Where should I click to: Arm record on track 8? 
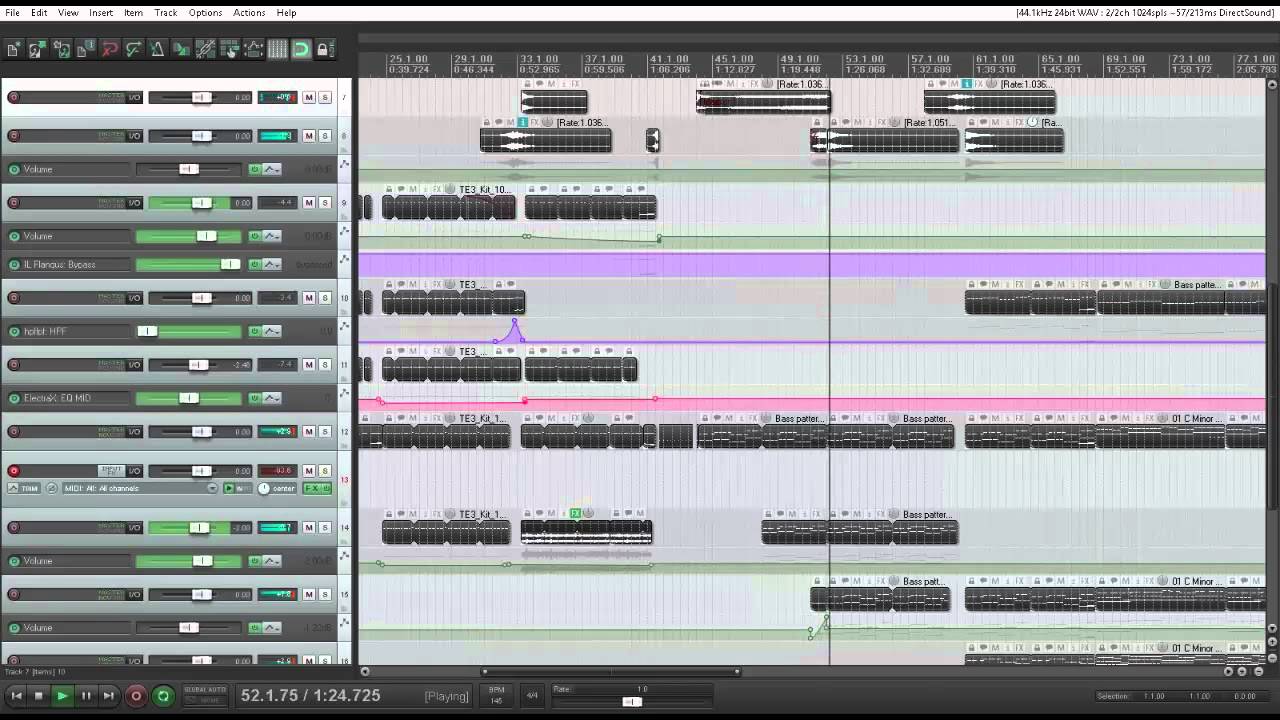[x=14, y=136]
